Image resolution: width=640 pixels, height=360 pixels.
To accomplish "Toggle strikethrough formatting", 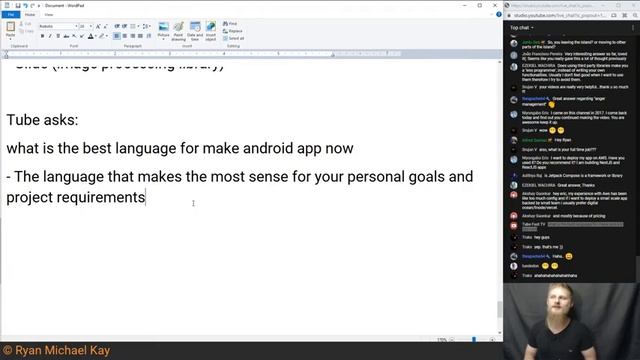I will pos(66,36).
